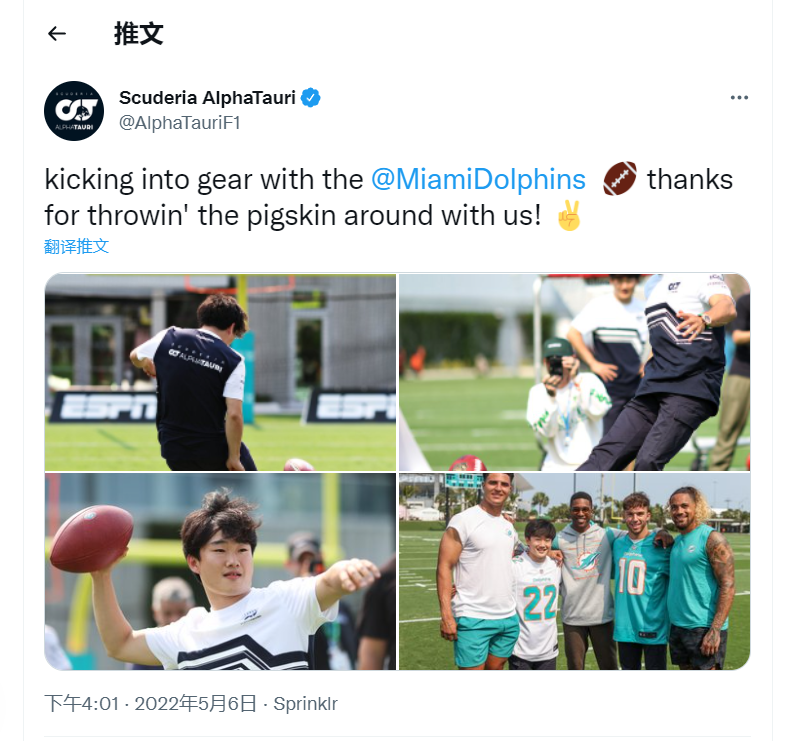Click the 推文 page header title
Screen dimensions: 790x741
click(139, 34)
